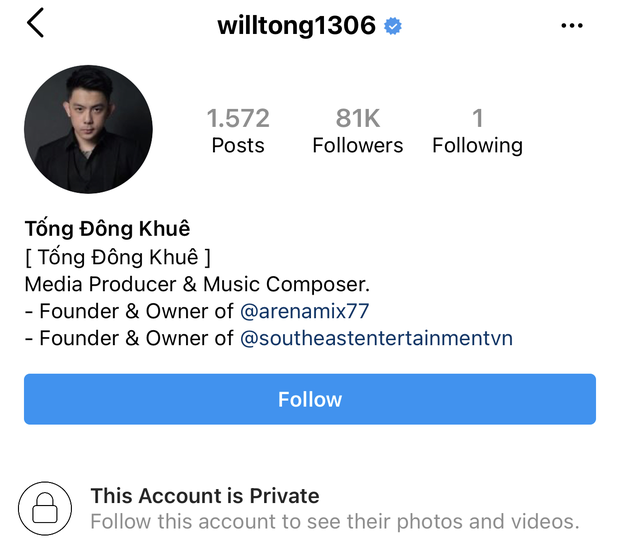Viewport: 620px width, 558px height.
Task: Click the 1.572 posts number
Action: 238,118
